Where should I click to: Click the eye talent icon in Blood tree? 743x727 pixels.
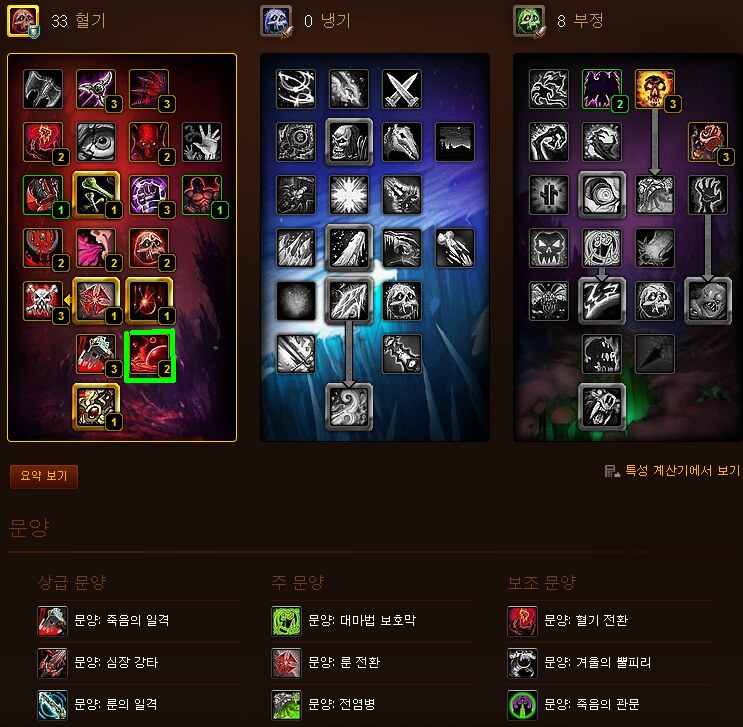click(x=96, y=142)
